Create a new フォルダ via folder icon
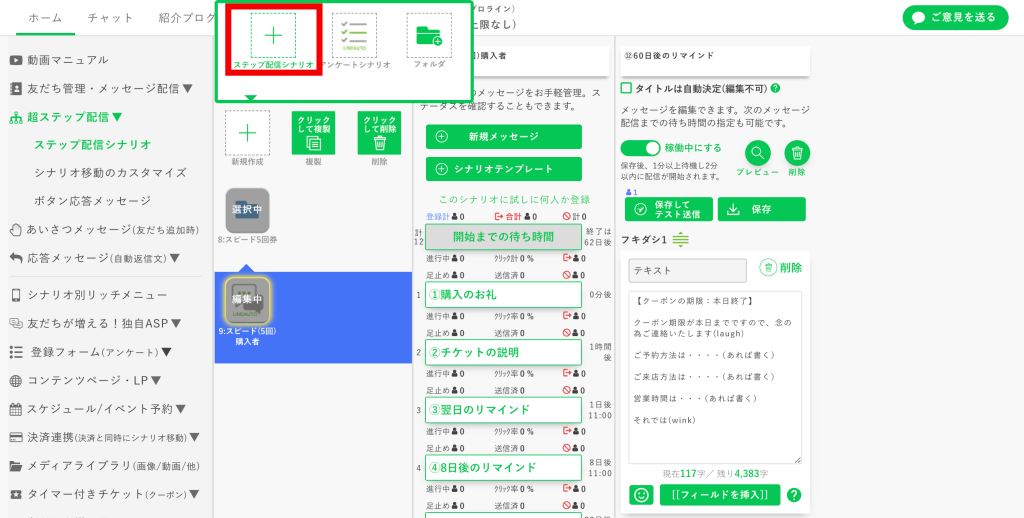Screen dimensions: 1024x518 click(428, 35)
